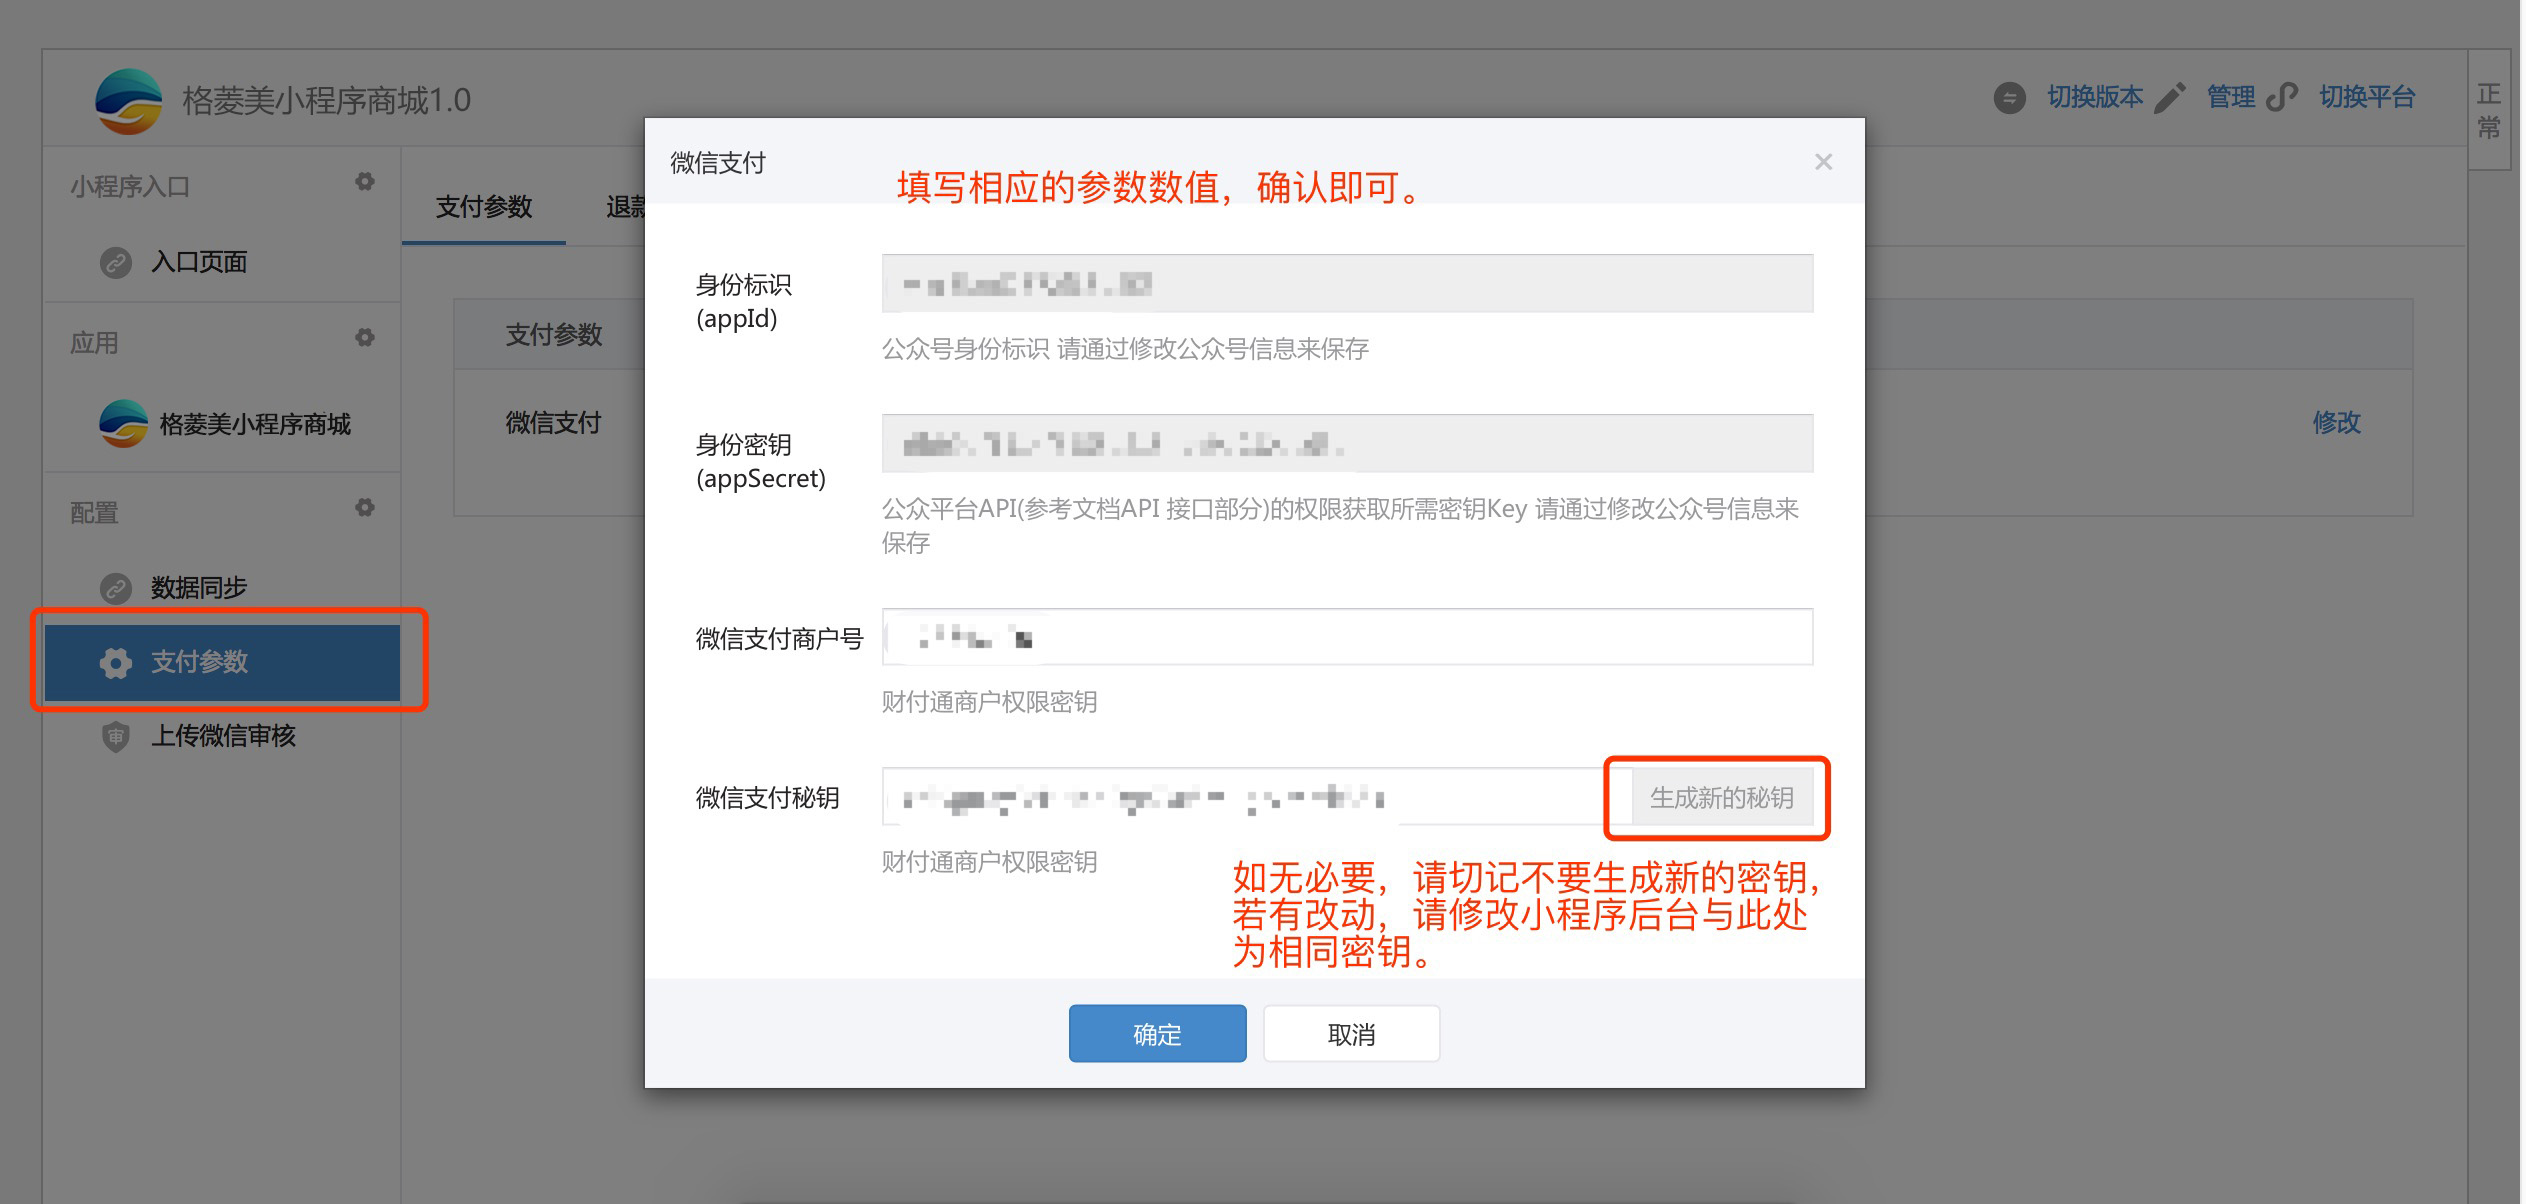Click the link icon before 切换平台

(2282, 97)
